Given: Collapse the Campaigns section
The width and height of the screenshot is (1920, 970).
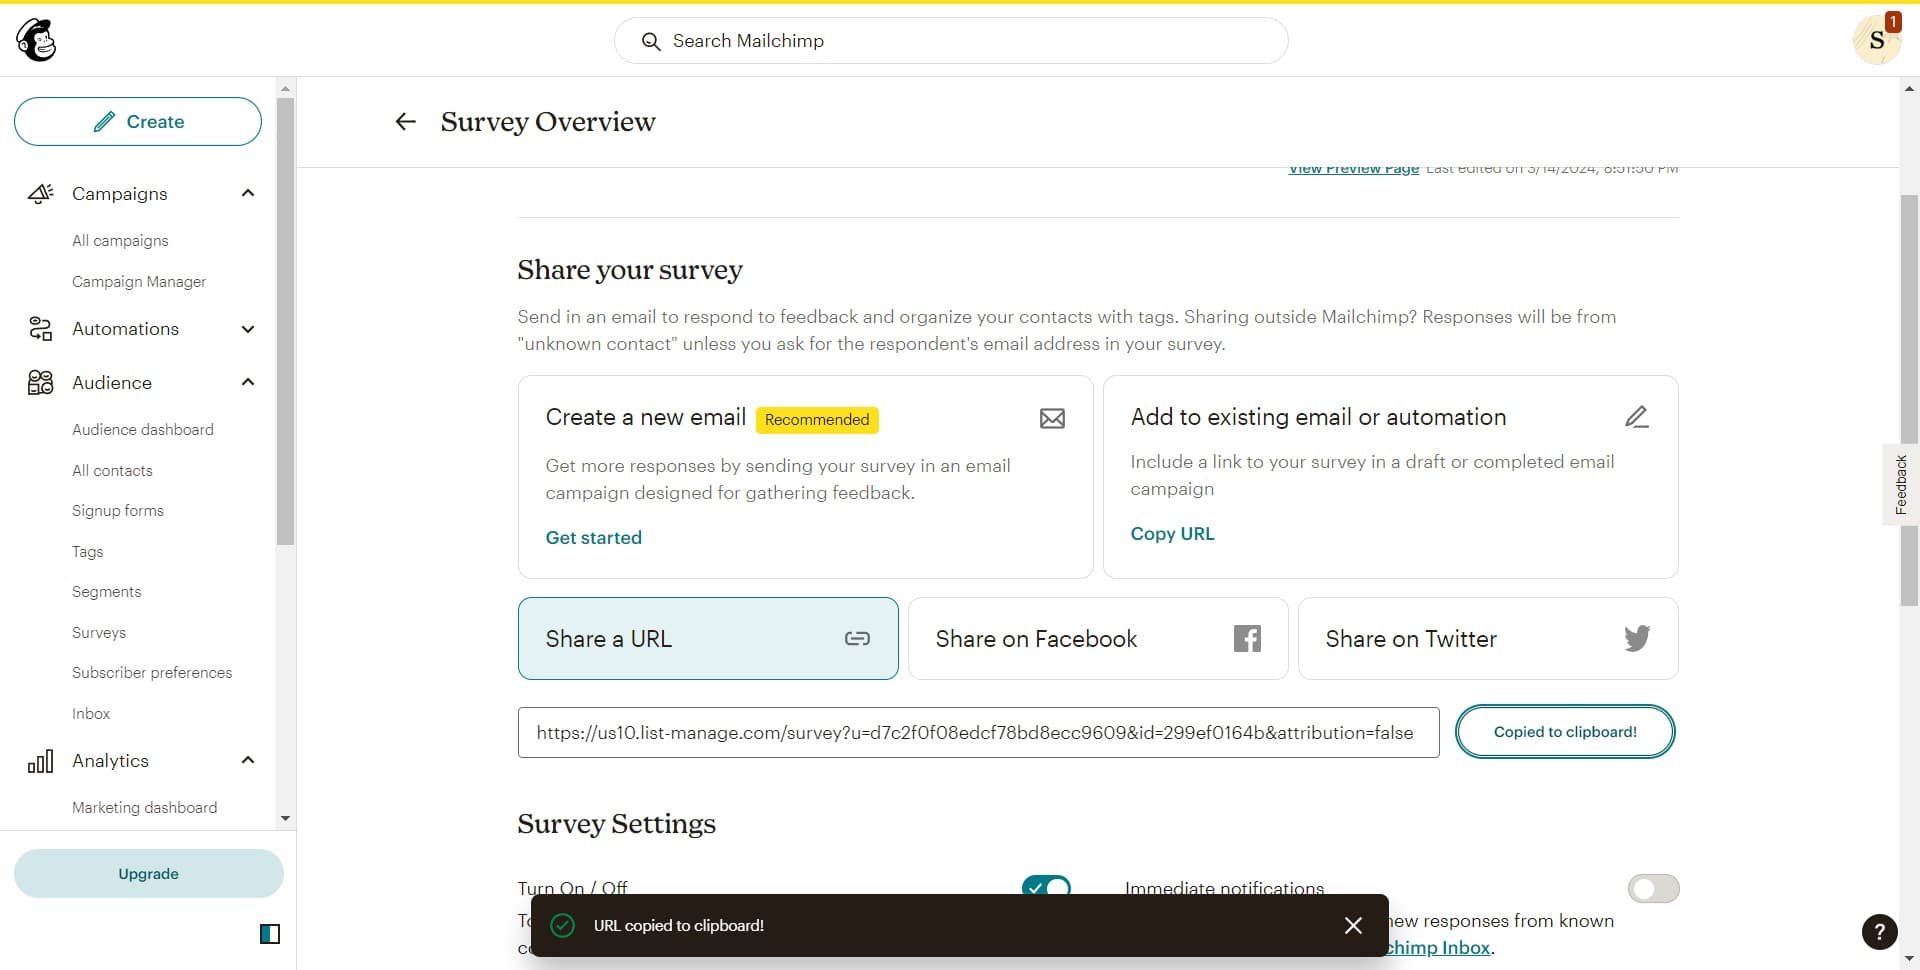Looking at the screenshot, I should coord(248,193).
